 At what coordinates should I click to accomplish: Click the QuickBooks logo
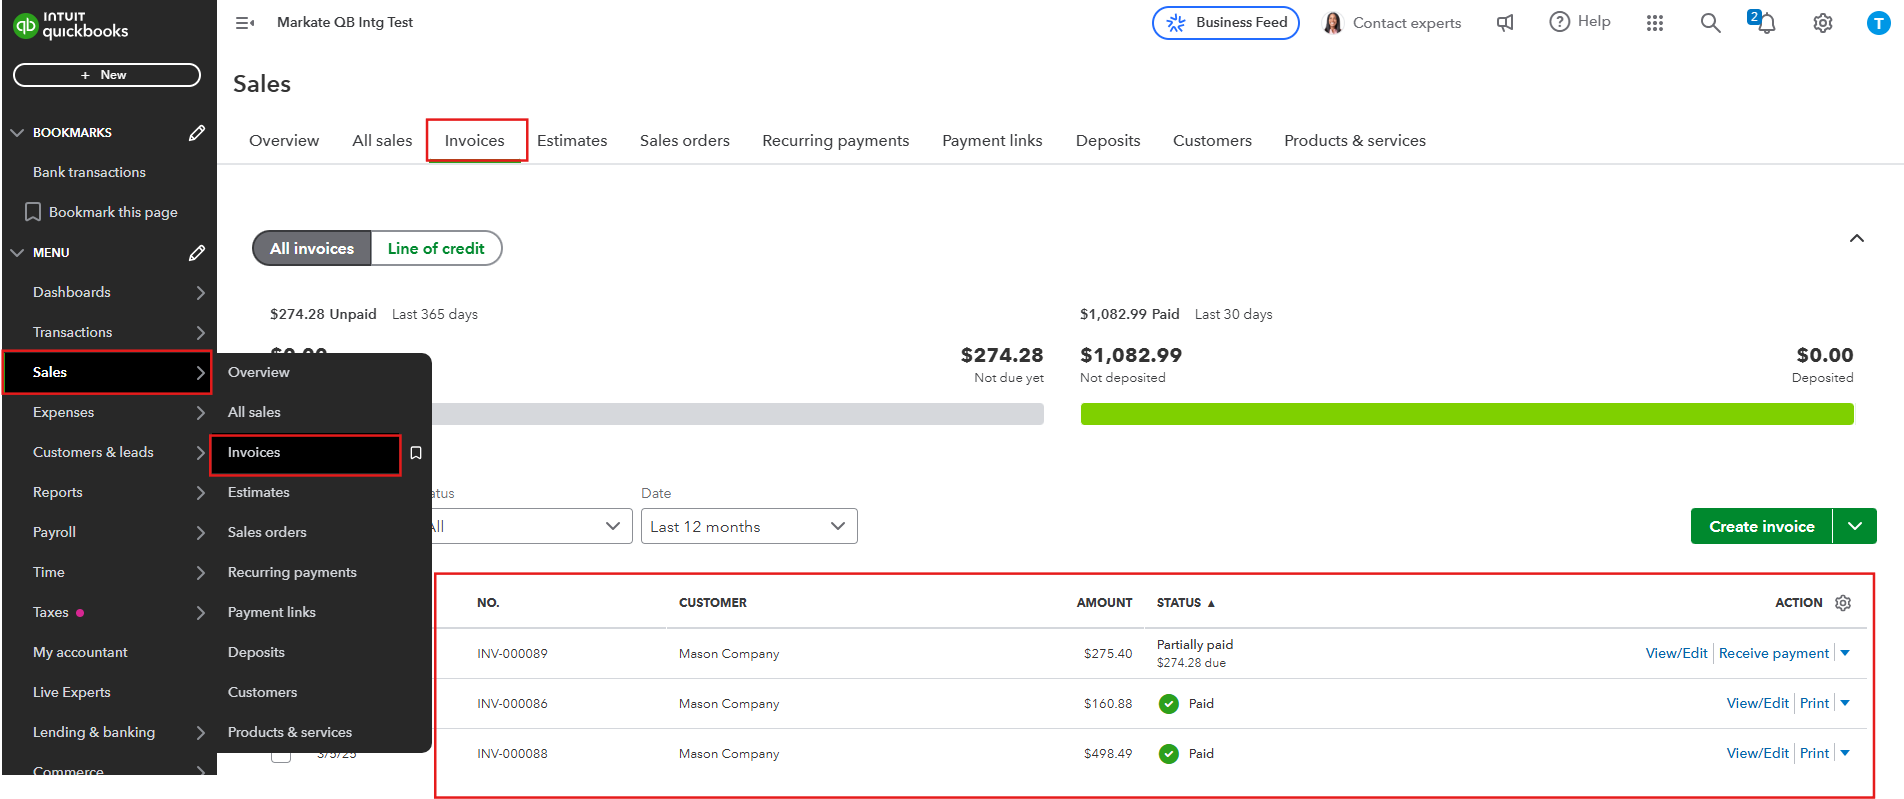[71, 25]
